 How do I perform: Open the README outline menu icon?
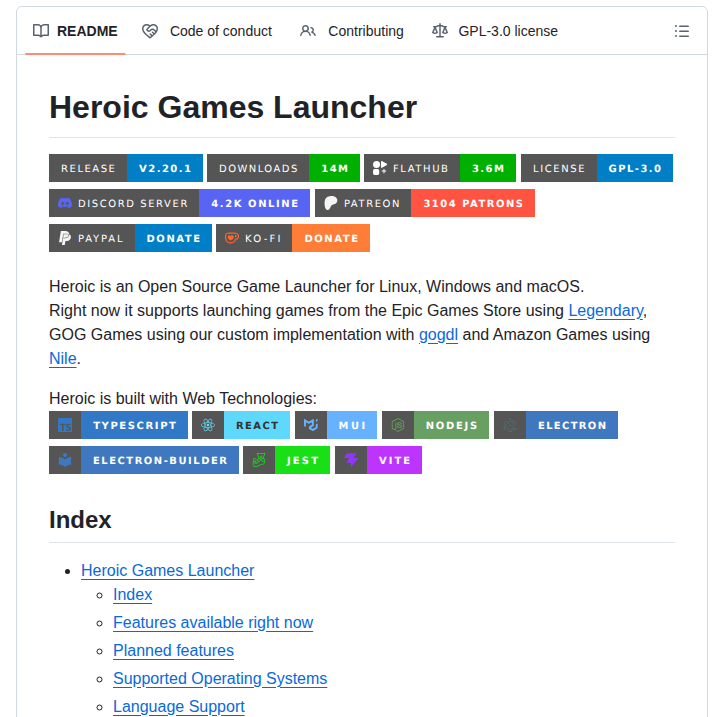[x=682, y=31]
